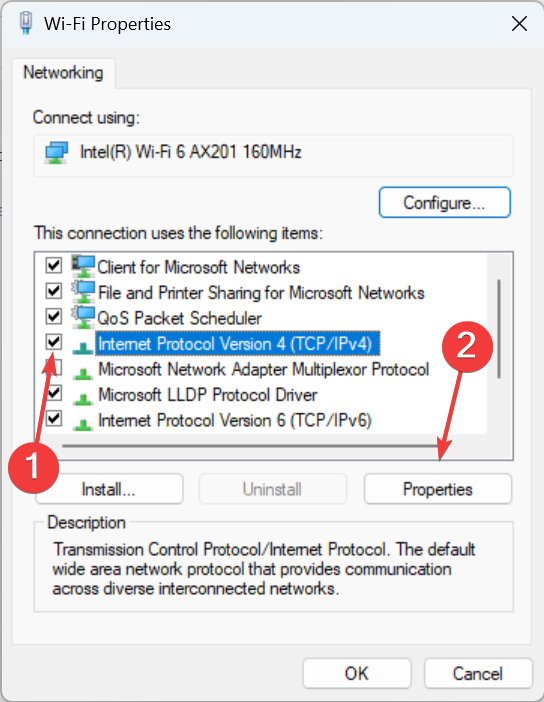Click the horizontal scrollbar below the items list
The height and width of the screenshot is (702, 544).
251,446
